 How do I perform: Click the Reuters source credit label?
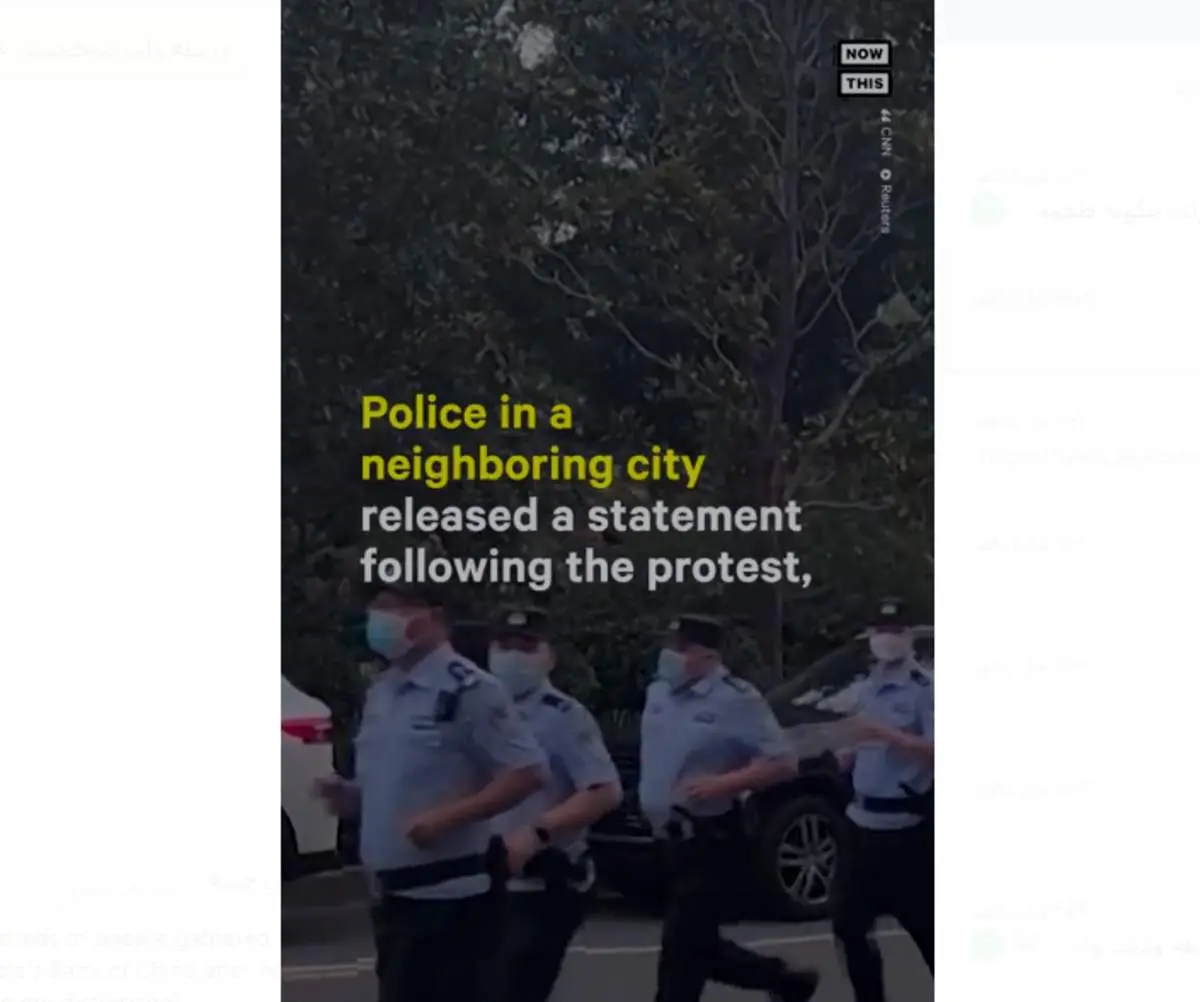coord(885,200)
